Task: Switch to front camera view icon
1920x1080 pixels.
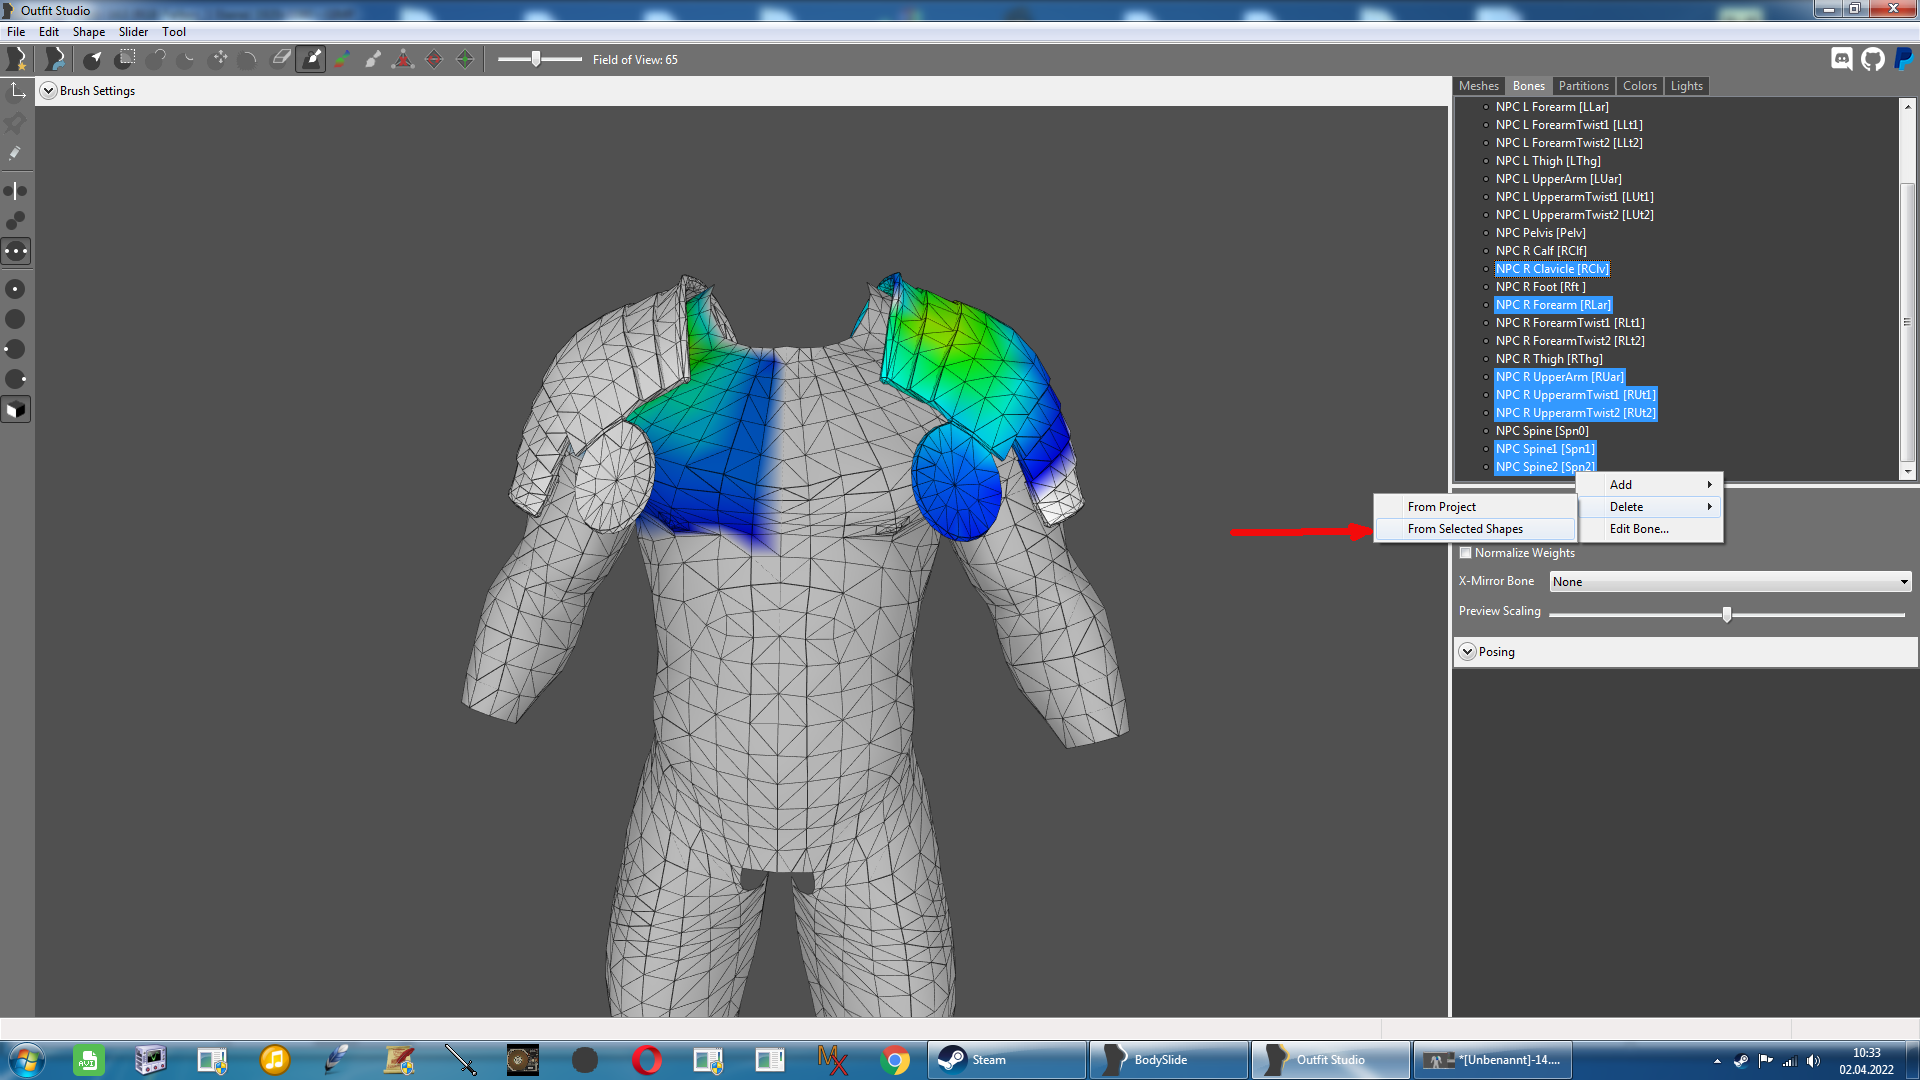Action: (x=16, y=289)
